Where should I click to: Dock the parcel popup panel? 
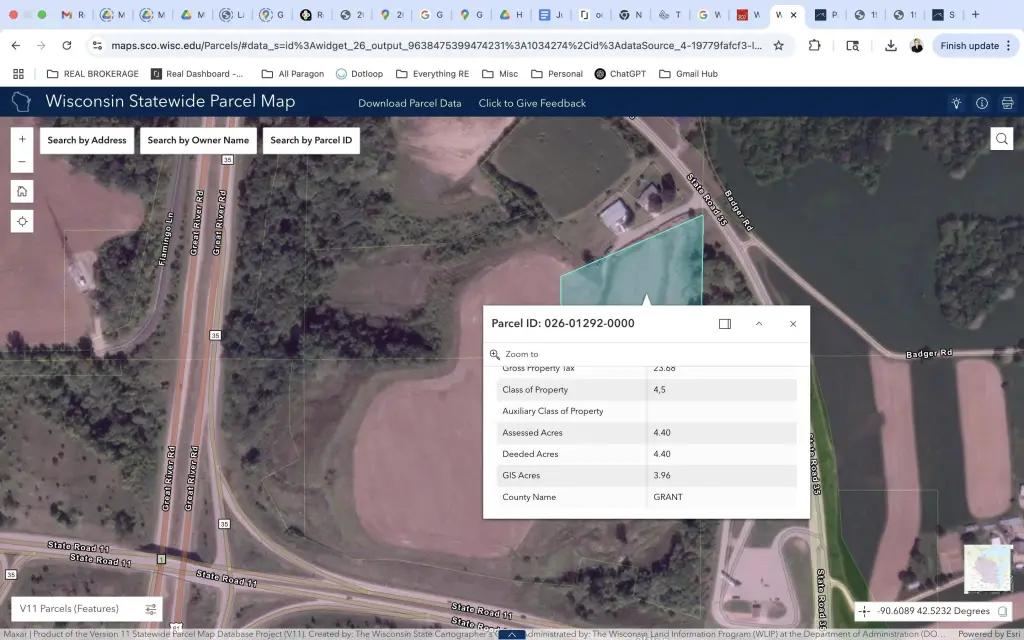point(725,324)
